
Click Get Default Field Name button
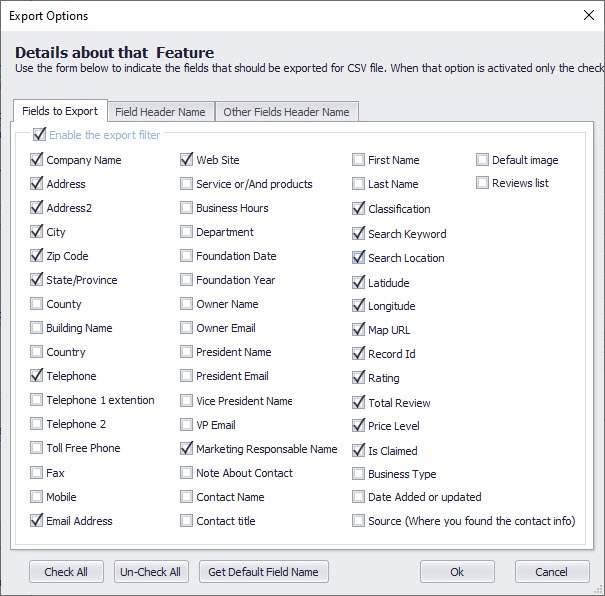pyautogui.click(x=264, y=572)
